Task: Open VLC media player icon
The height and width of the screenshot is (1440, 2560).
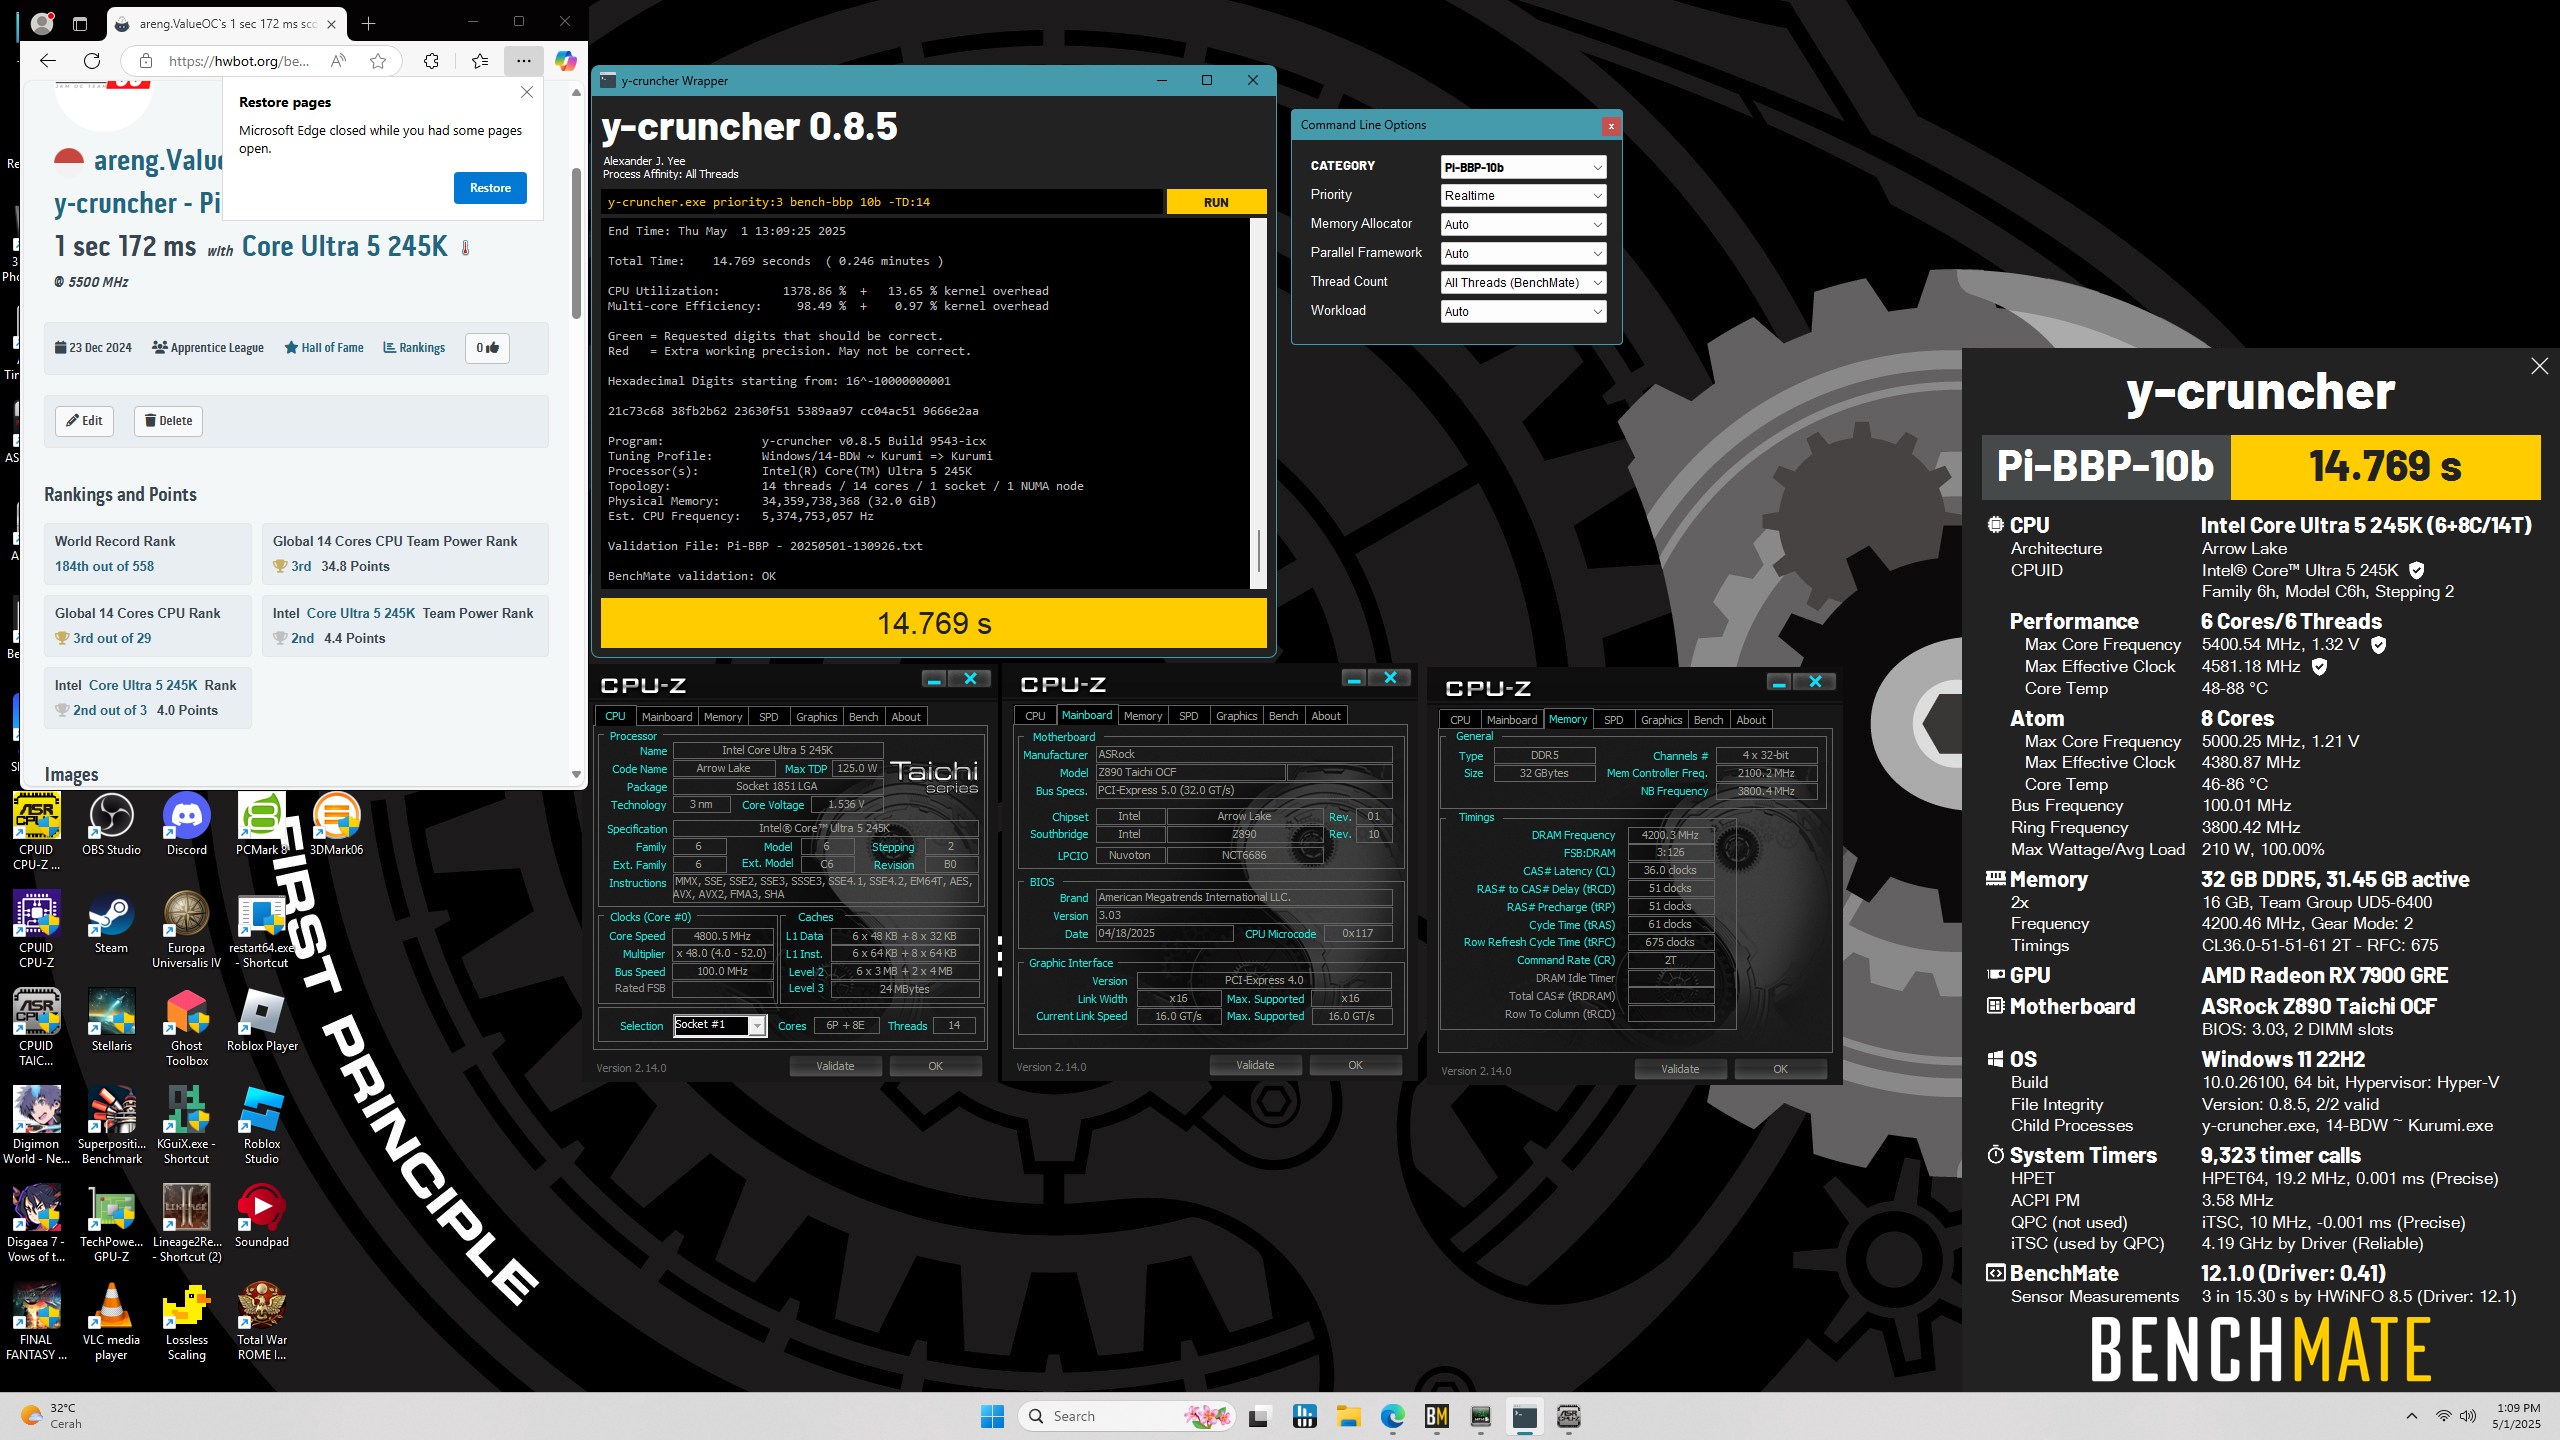Action: 111,1321
